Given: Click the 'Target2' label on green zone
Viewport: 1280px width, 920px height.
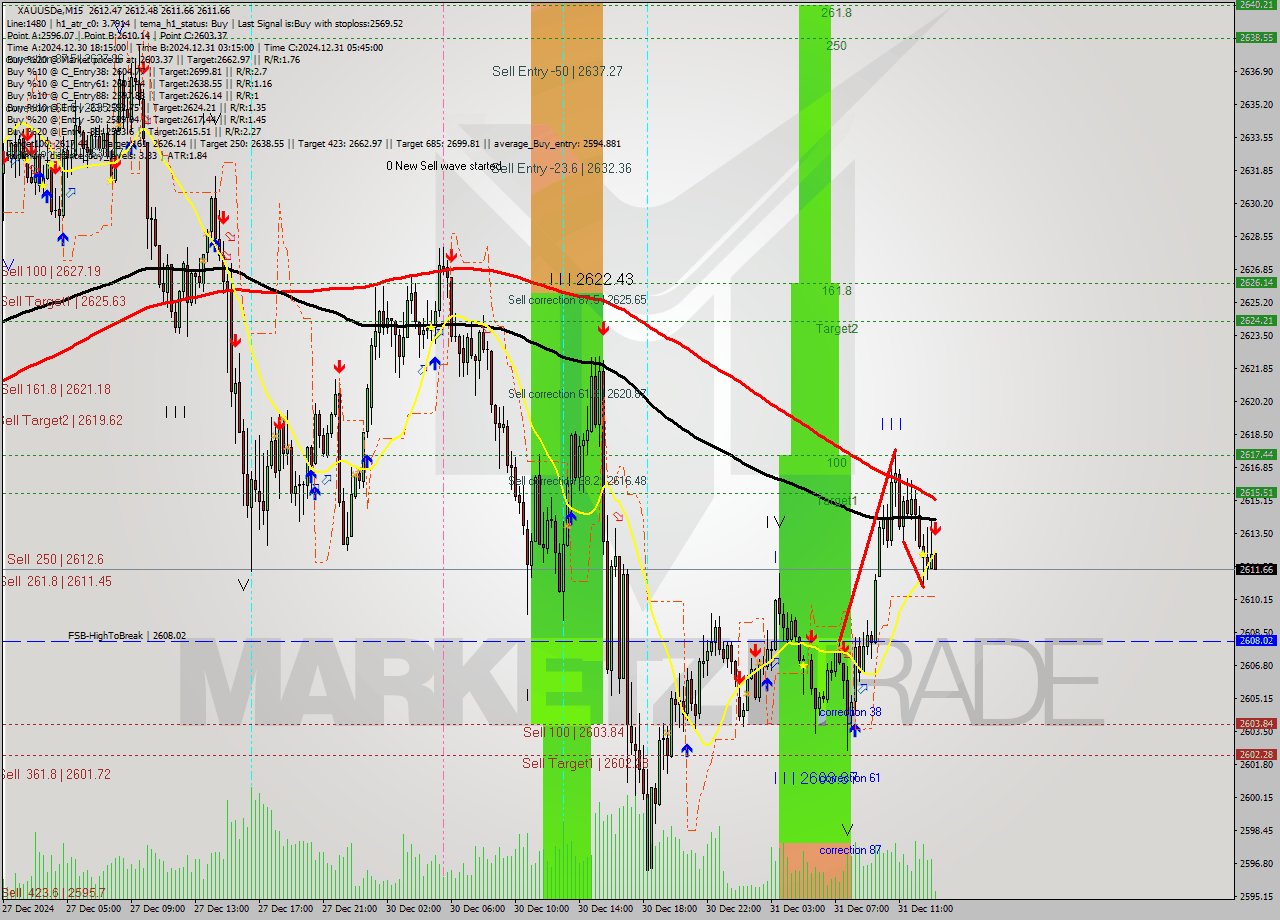Looking at the screenshot, I should [x=836, y=328].
